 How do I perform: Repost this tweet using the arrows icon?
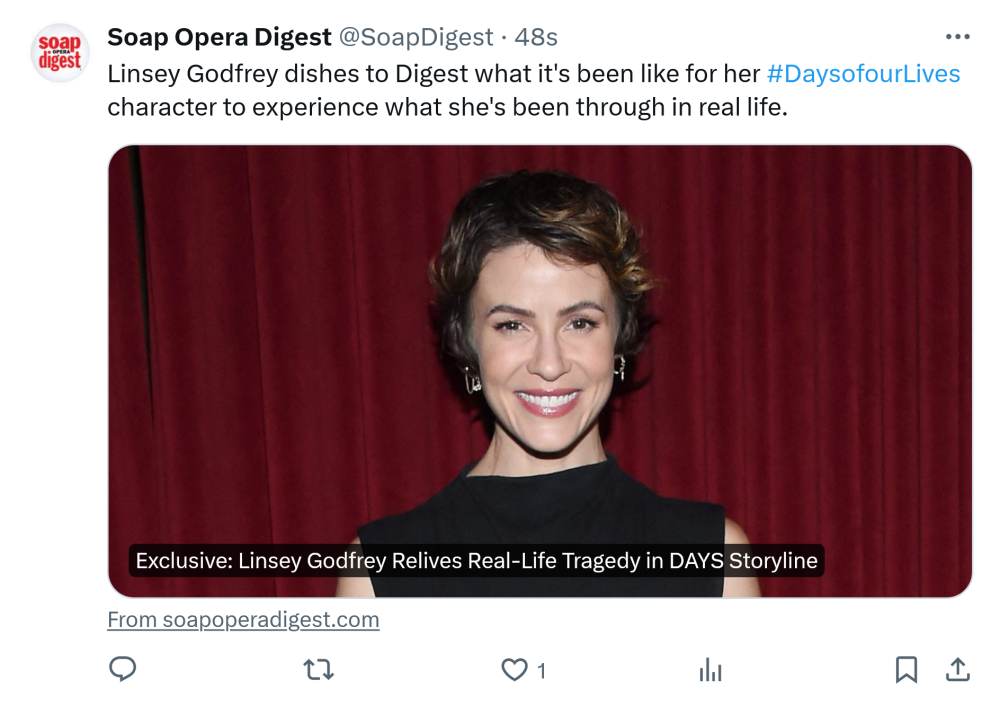[x=318, y=669]
